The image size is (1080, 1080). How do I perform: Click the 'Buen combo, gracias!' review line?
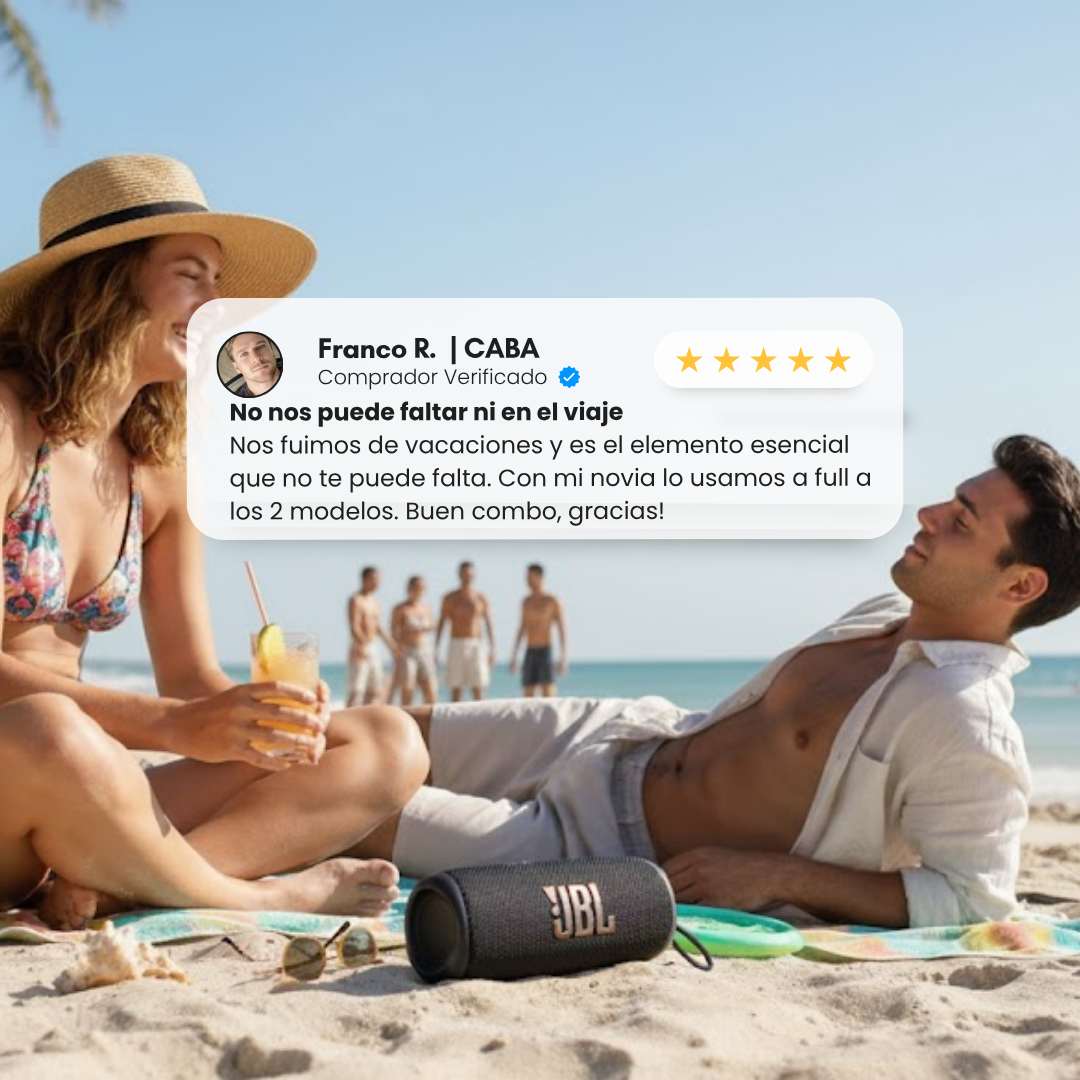pyautogui.click(x=447, y=511)
